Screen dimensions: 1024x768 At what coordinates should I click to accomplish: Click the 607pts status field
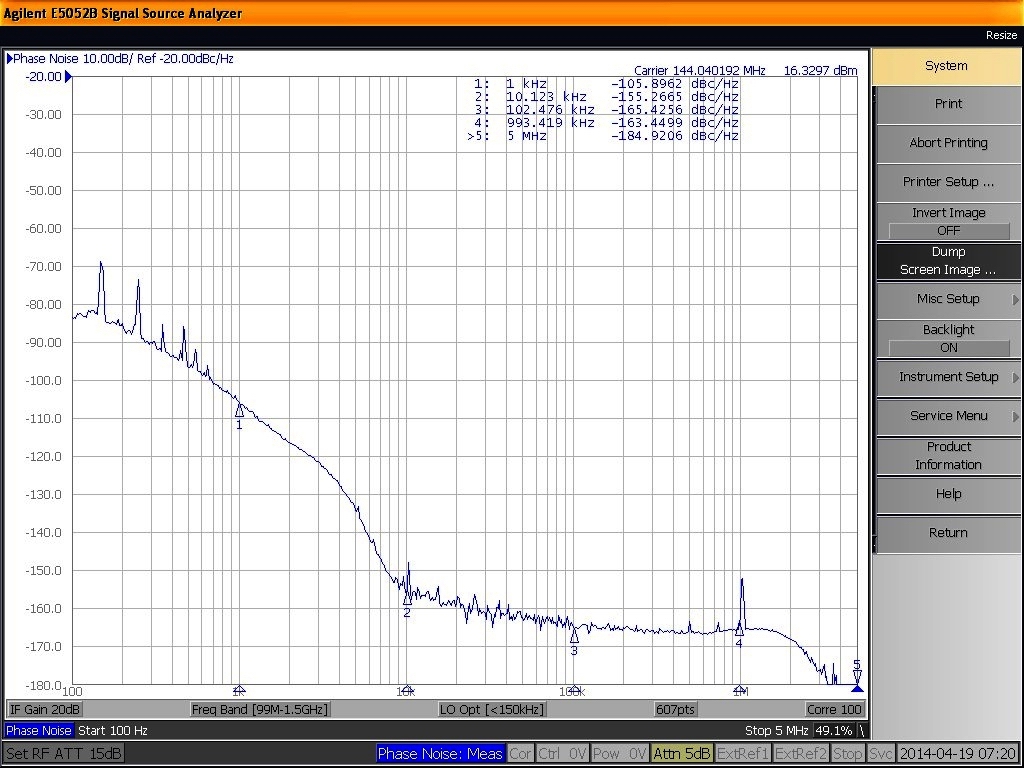coord(675,709)
